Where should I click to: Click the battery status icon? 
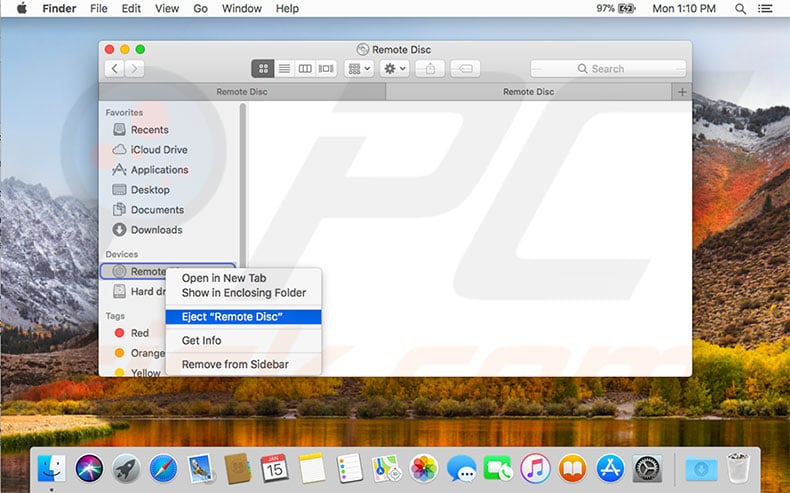click(x=627, y=9)
